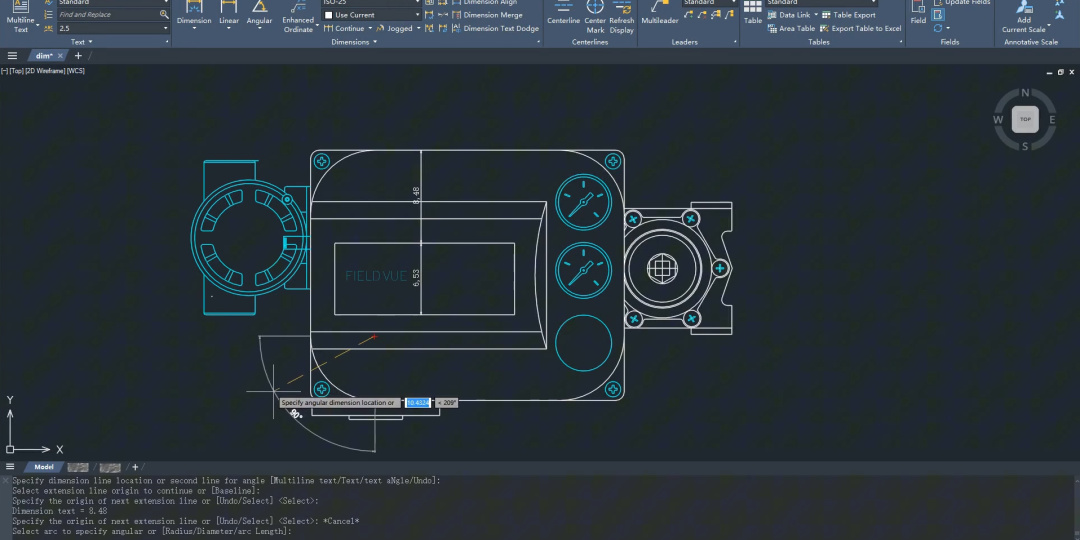Click the Dimension tool icon

(194, 7)
